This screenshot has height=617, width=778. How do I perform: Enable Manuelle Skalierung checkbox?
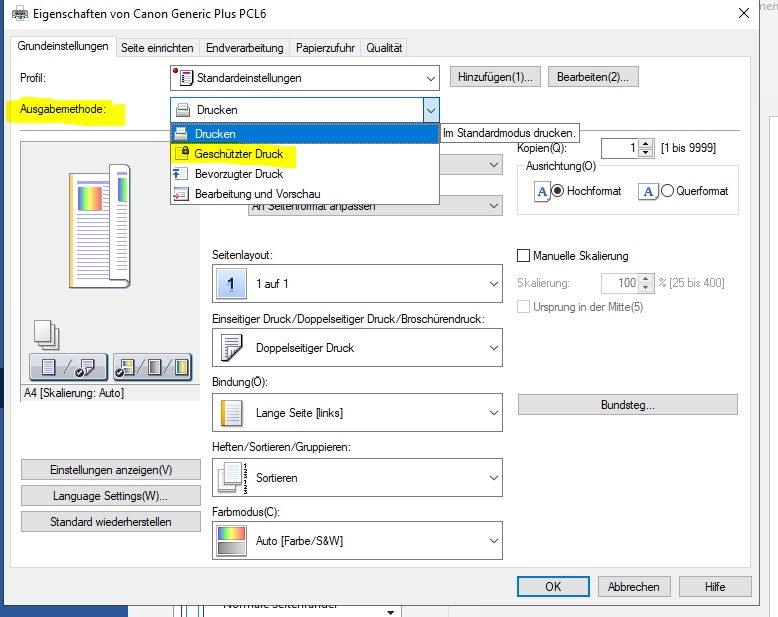523,255
